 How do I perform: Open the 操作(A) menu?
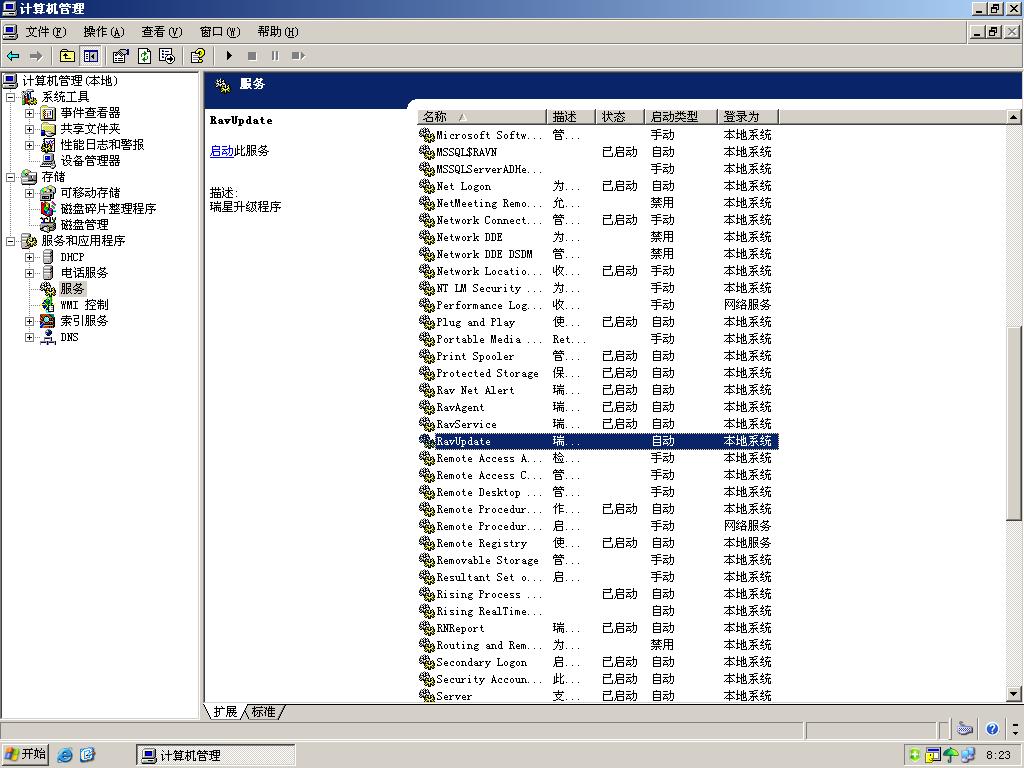pos(104,32)
